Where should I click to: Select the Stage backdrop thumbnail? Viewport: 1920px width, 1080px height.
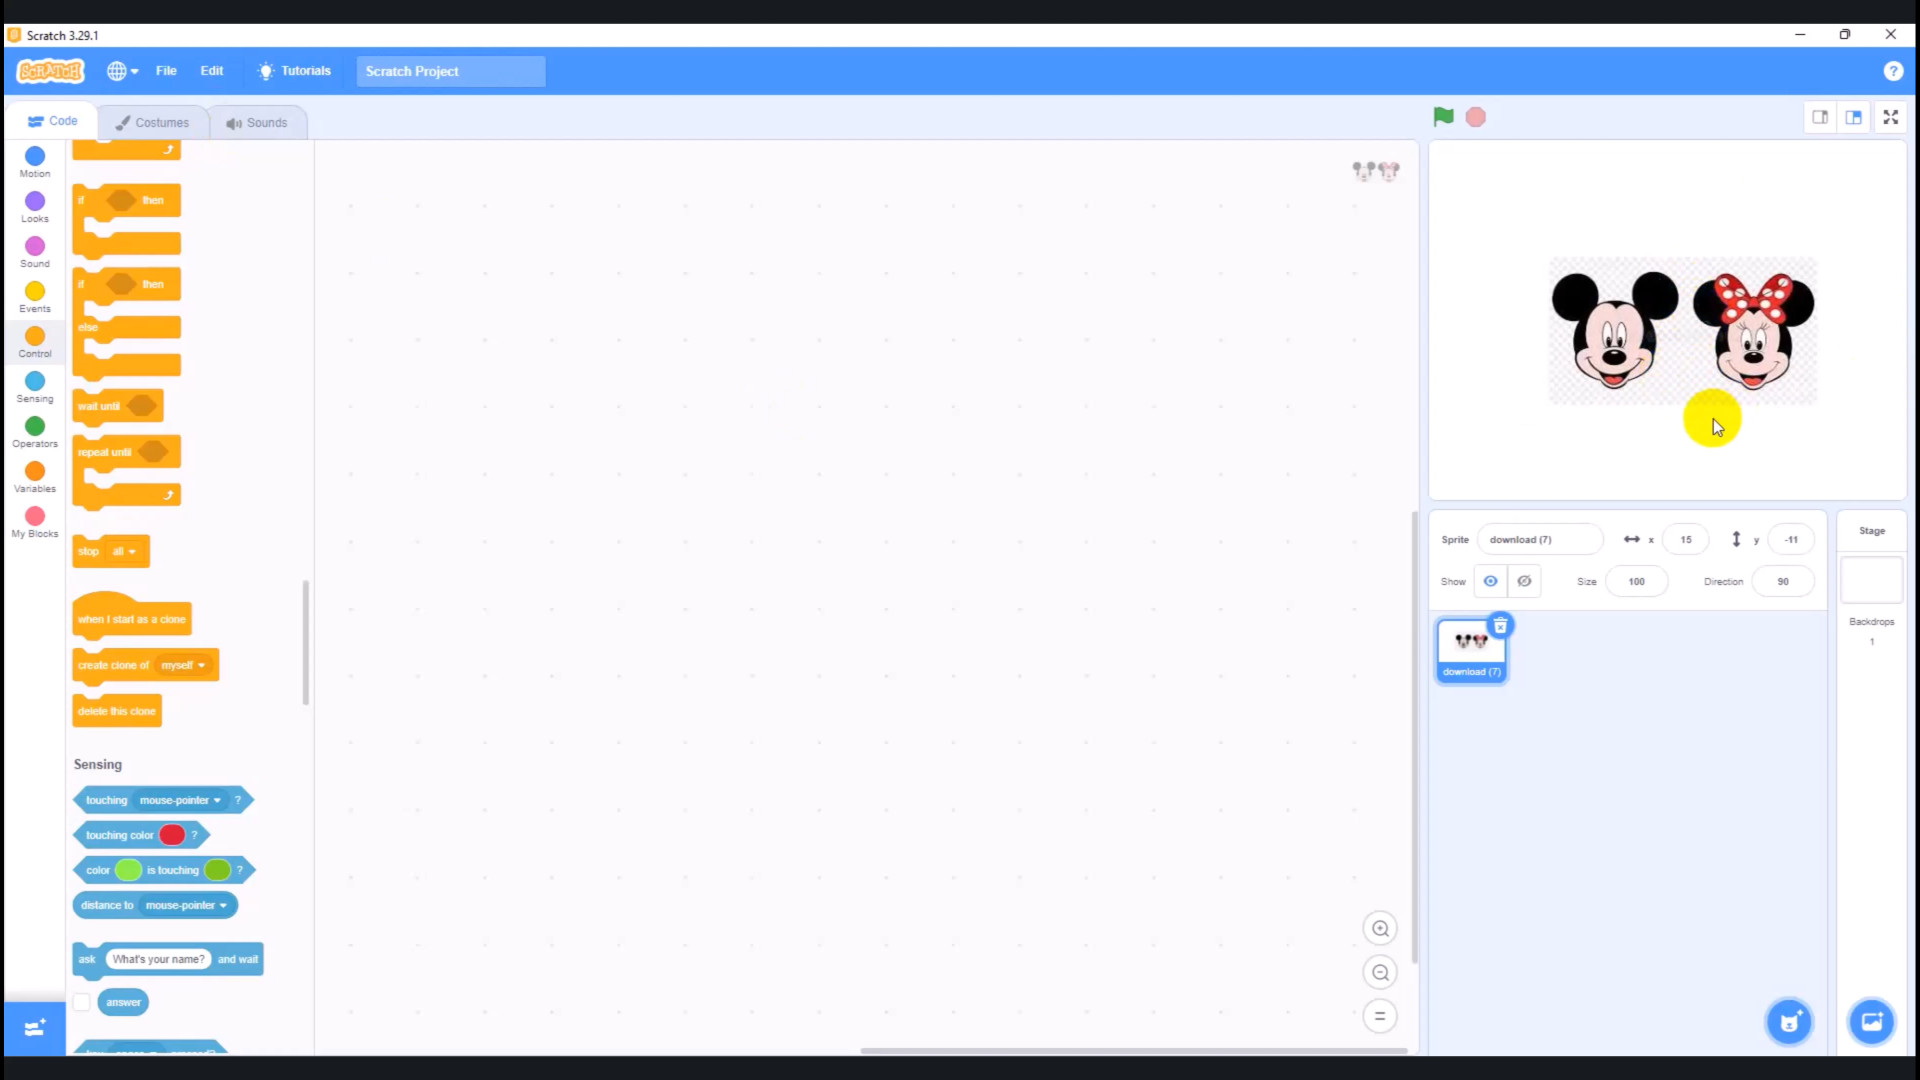pyautogui.click(x=1871, y=580)
